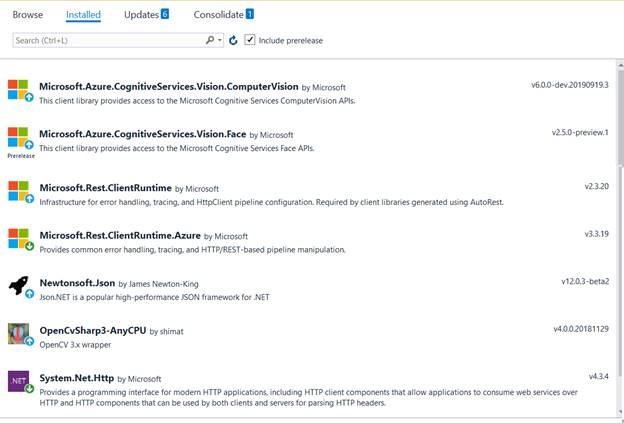Click the refresh package list icon

click(233, 41)
